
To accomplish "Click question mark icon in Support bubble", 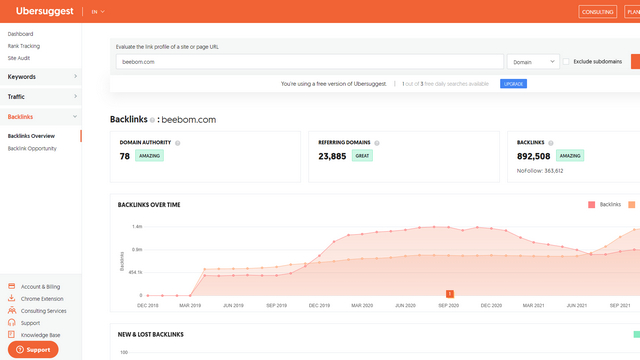I will tap(20, 350).
